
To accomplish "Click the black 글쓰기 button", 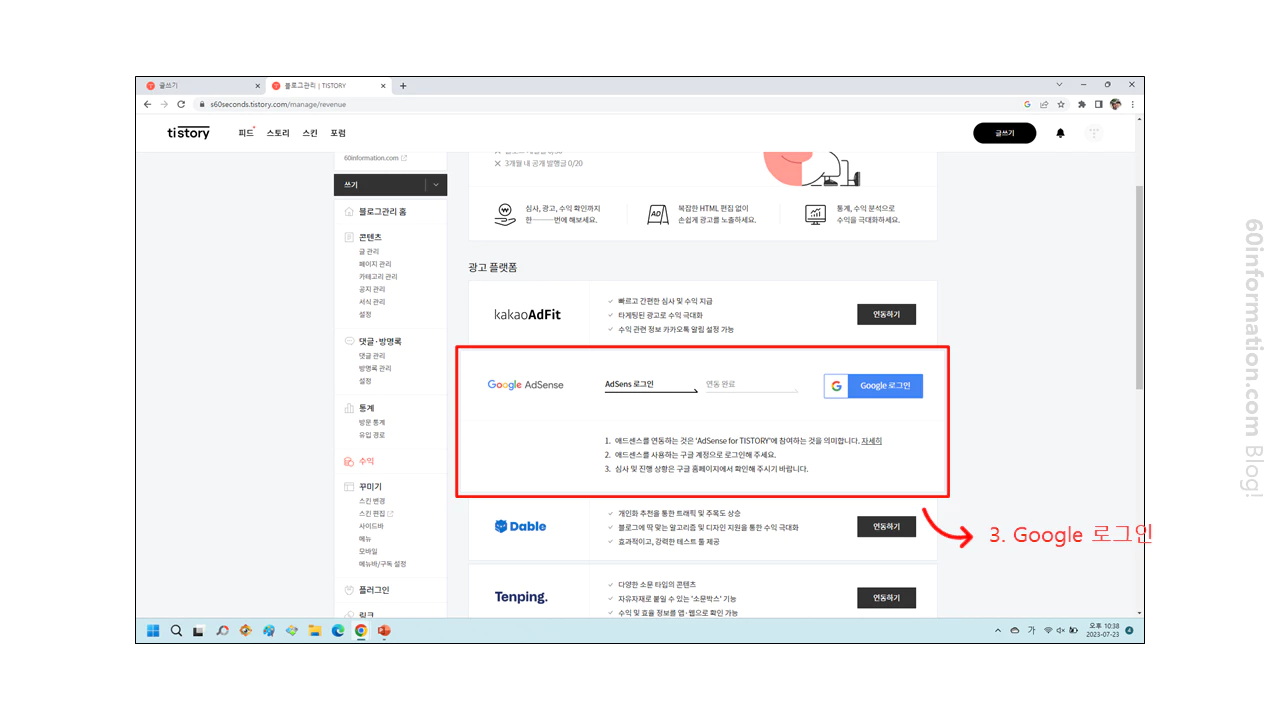I will (x=1004, y=133).
